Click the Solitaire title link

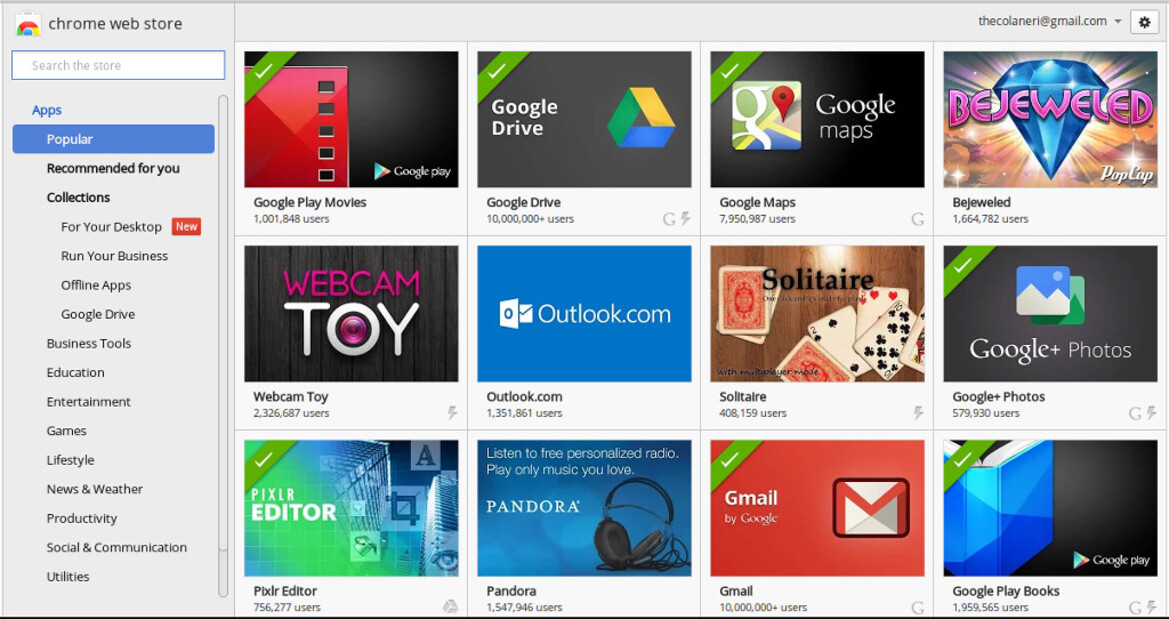(743, 397)
